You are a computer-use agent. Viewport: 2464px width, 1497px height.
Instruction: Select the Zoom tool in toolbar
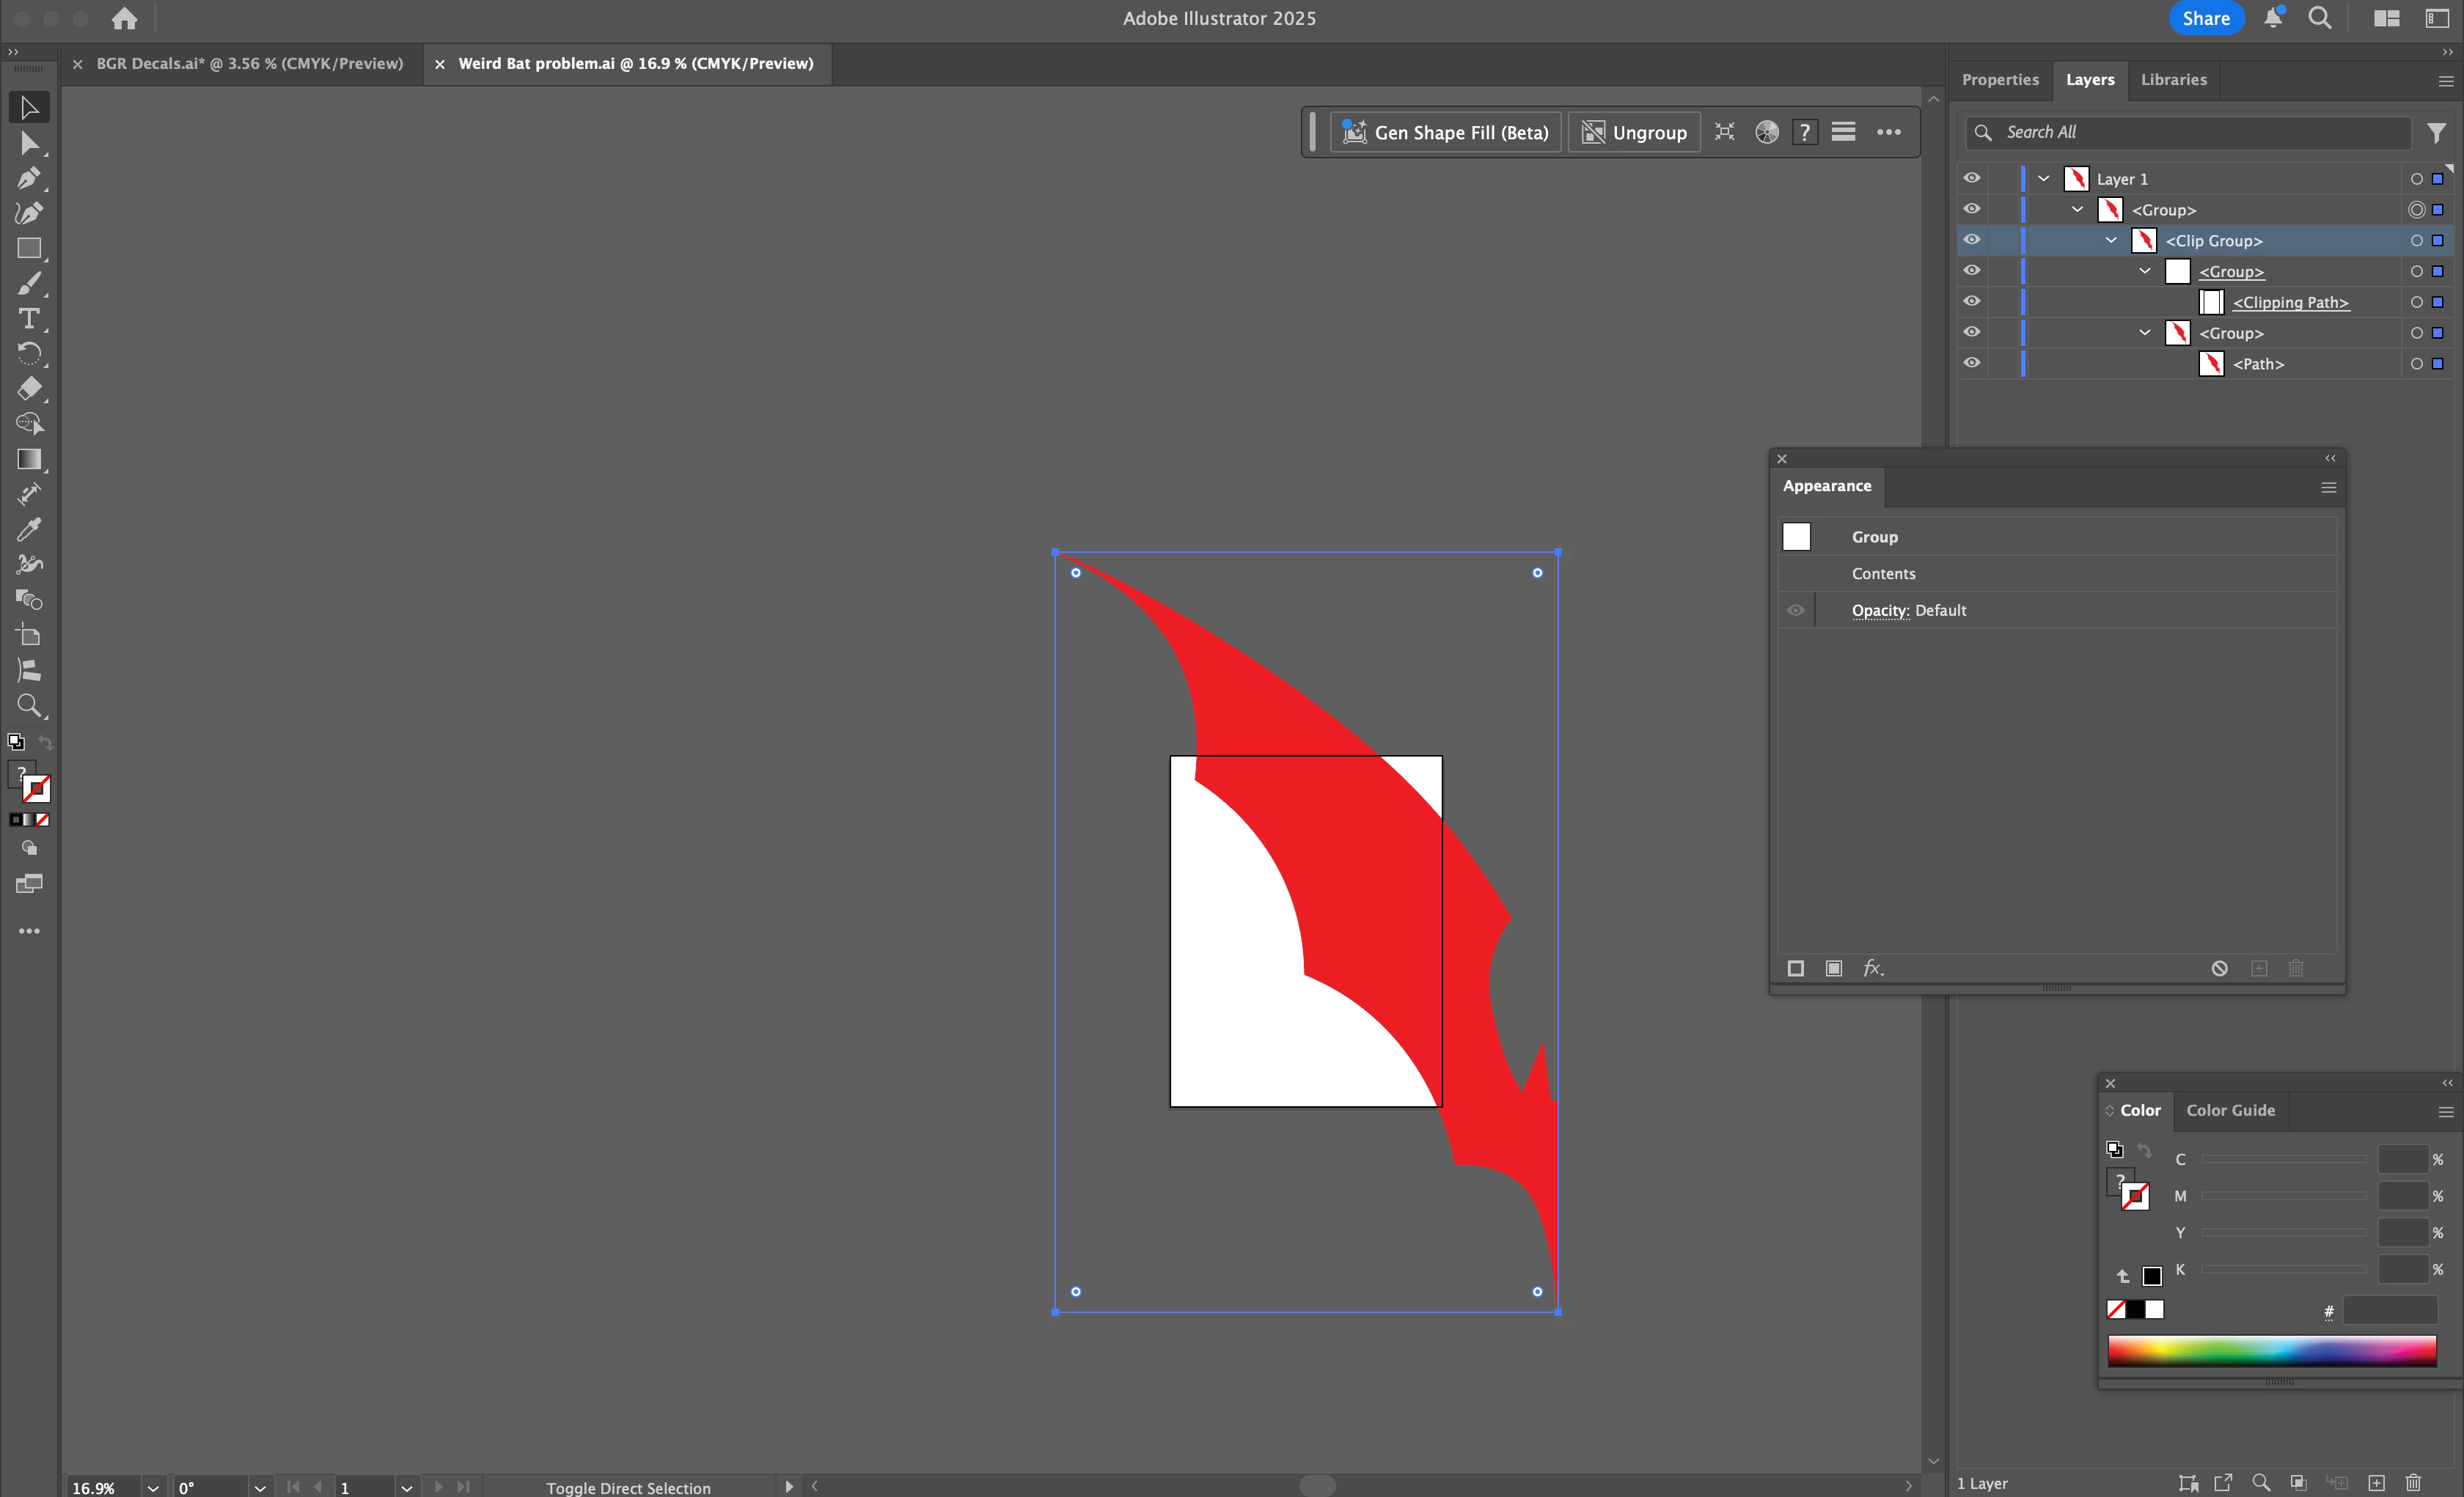28,705
